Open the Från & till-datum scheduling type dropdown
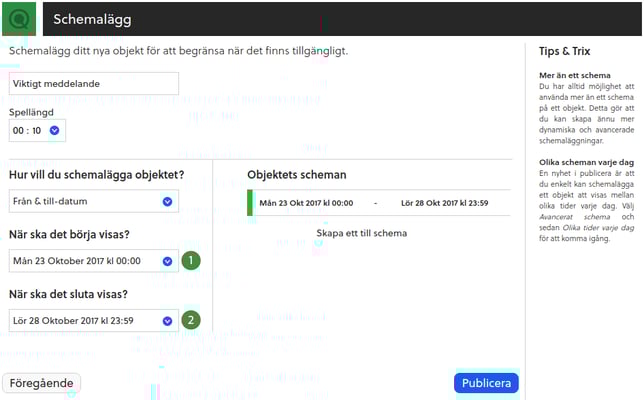This screenshot has height=400, width=644. (85, 202)
